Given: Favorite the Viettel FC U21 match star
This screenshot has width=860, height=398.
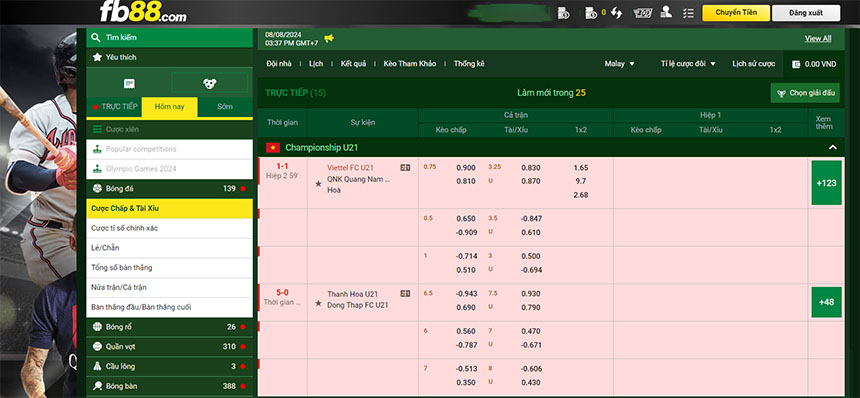Looking at the screenshot, I should click(318, 183).
